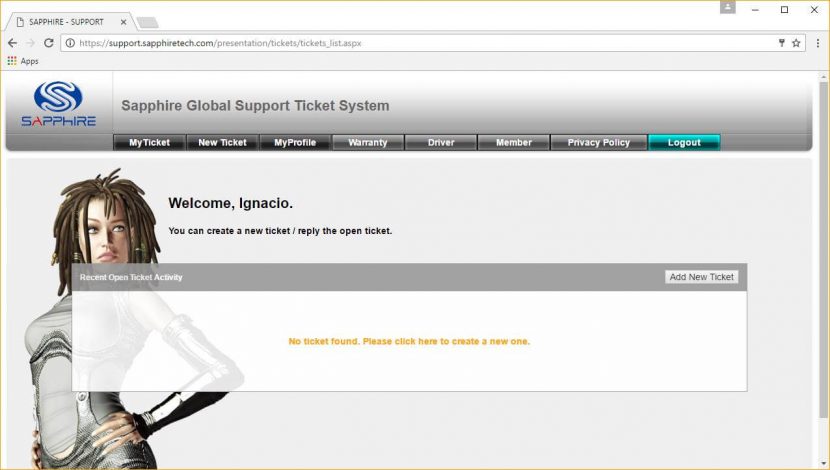Open the MyTicket menu item
Image resolution: width=830 pixels, height=470 pixels.
tap(149, 142)
